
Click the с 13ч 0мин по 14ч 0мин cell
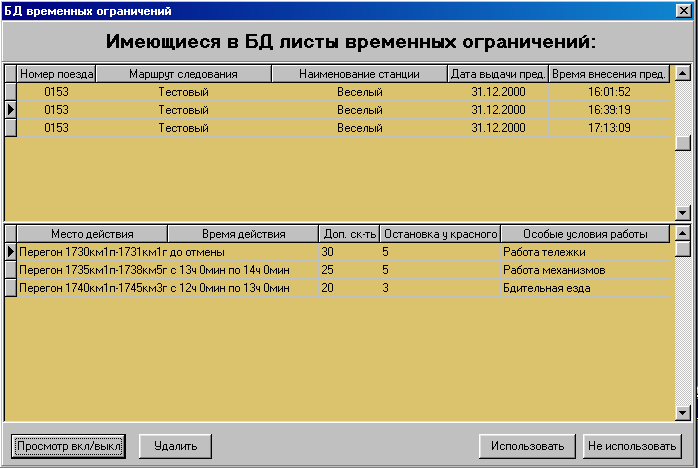coord(243,270)
